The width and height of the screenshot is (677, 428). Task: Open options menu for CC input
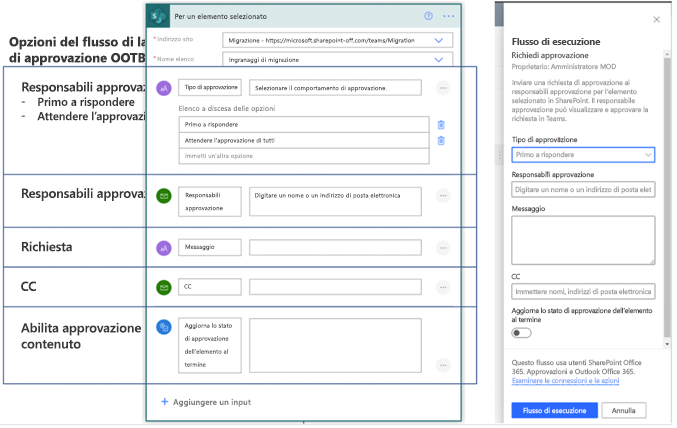[x=445, y=289]
